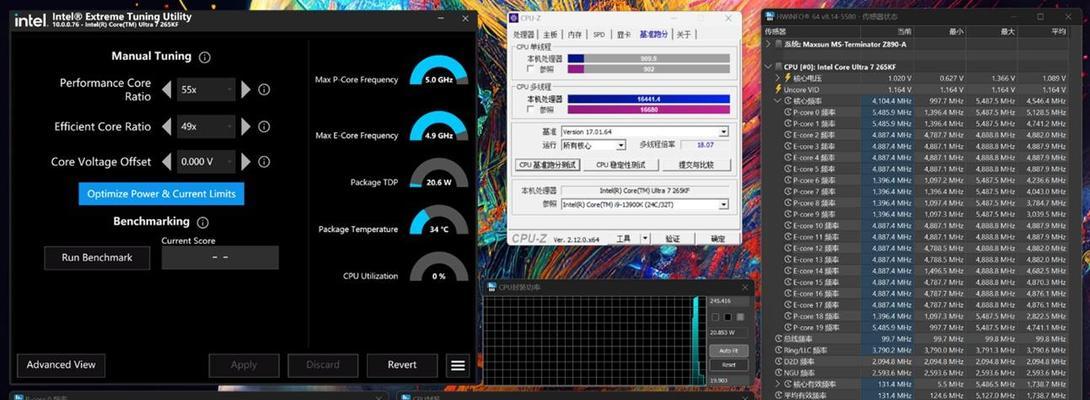Click Reset in CPU封装功率 graph window

click(x=729, y=365)
